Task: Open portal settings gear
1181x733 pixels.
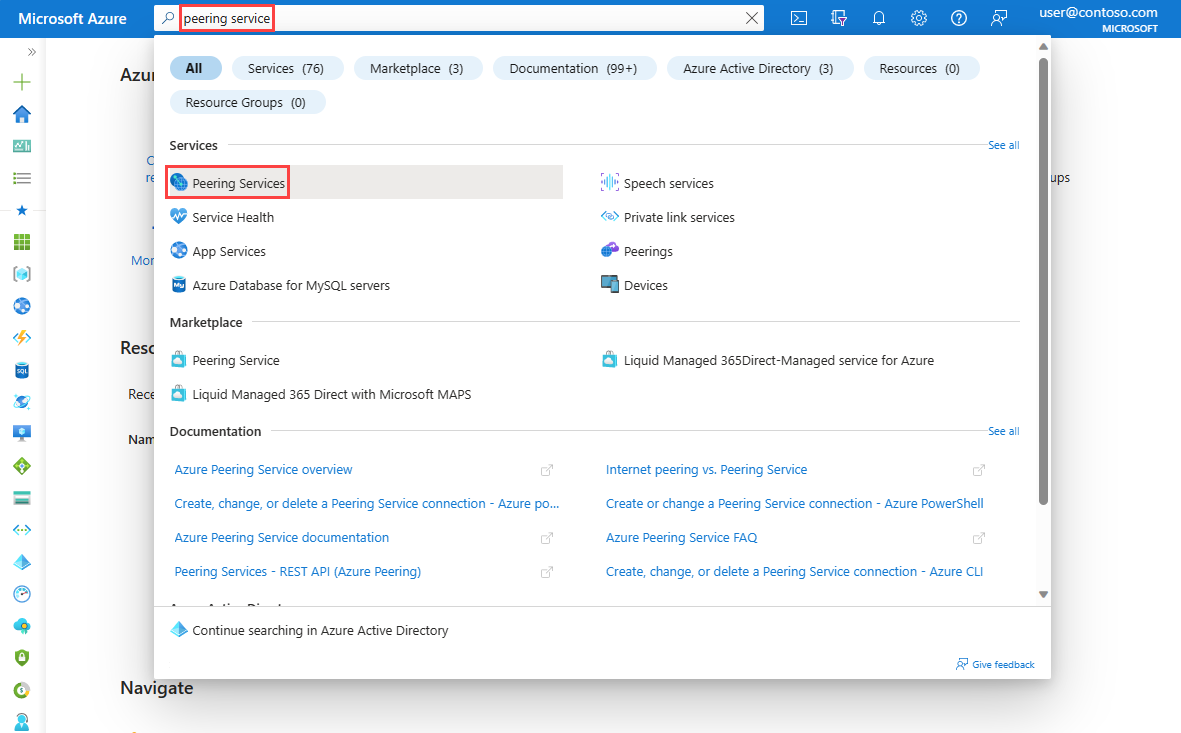Action: click(x=918, y=18)
